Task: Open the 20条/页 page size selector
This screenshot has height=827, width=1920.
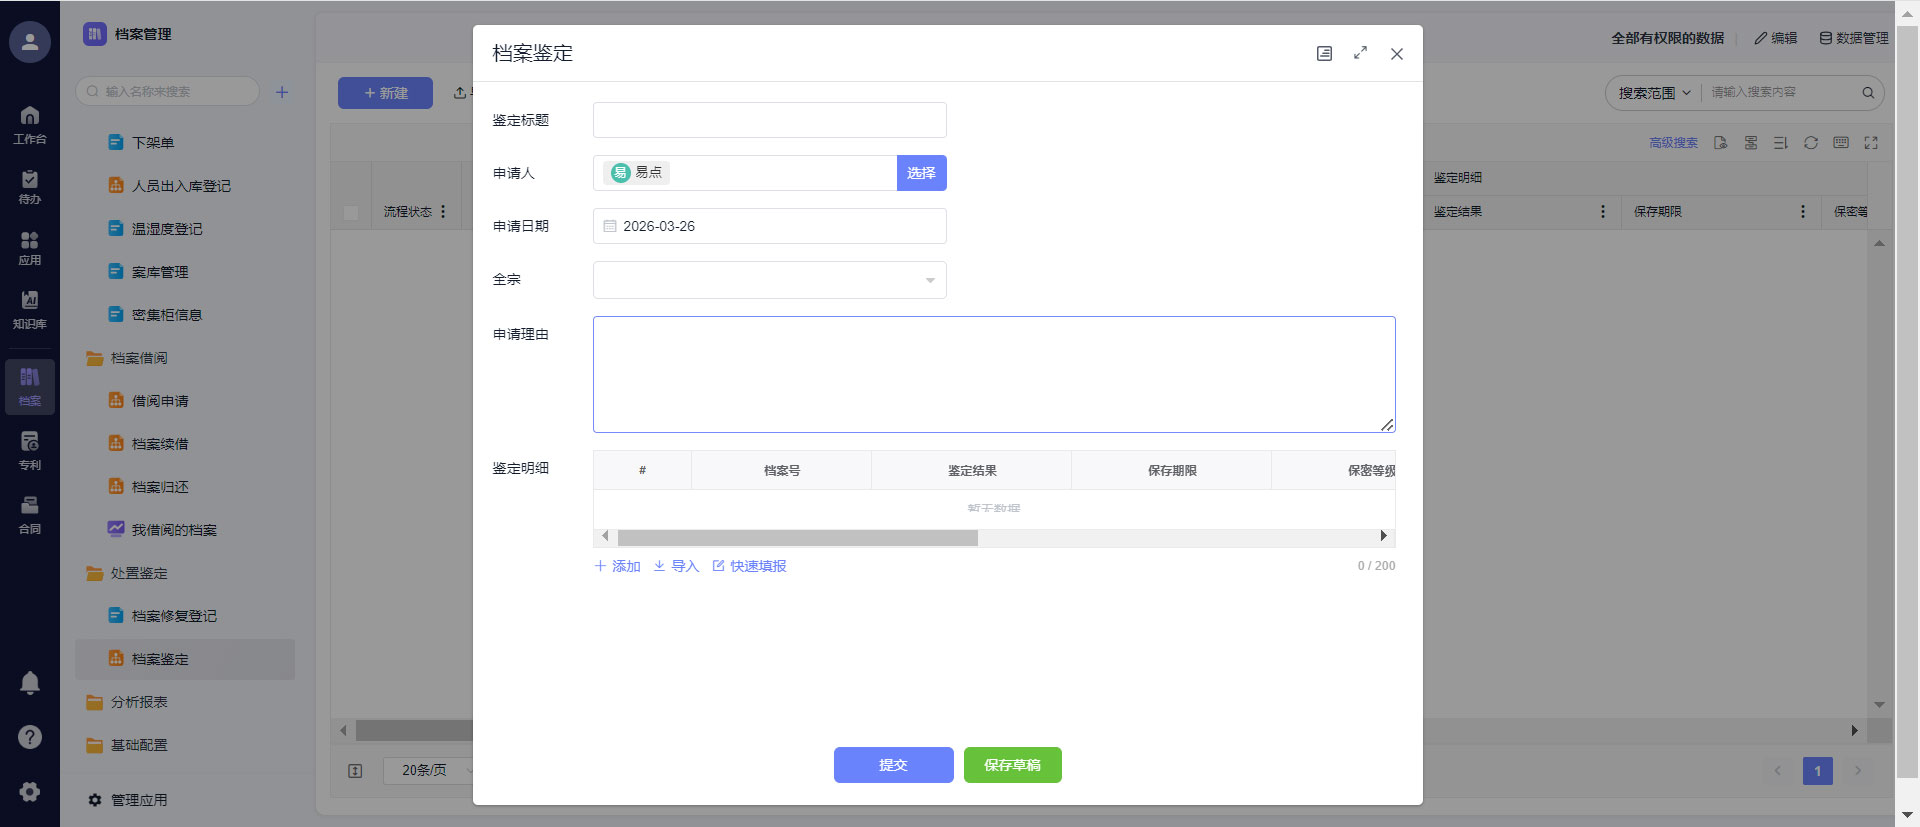Action: 427,770
